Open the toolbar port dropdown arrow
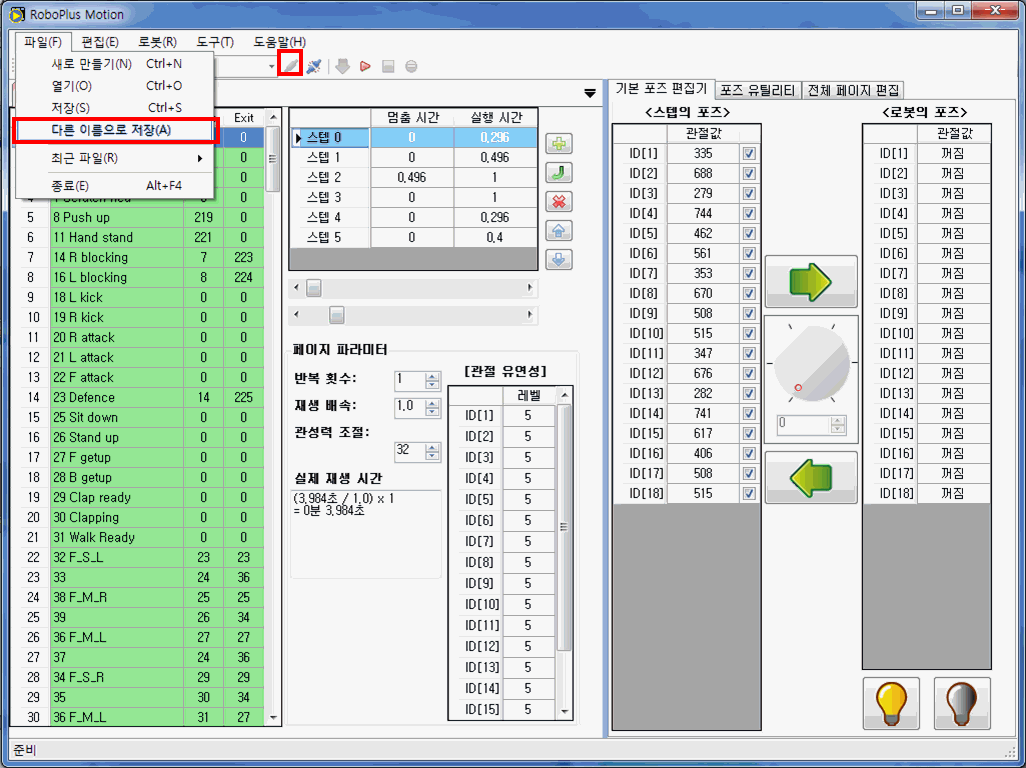Screen dimensions: 1026x768 271,66
